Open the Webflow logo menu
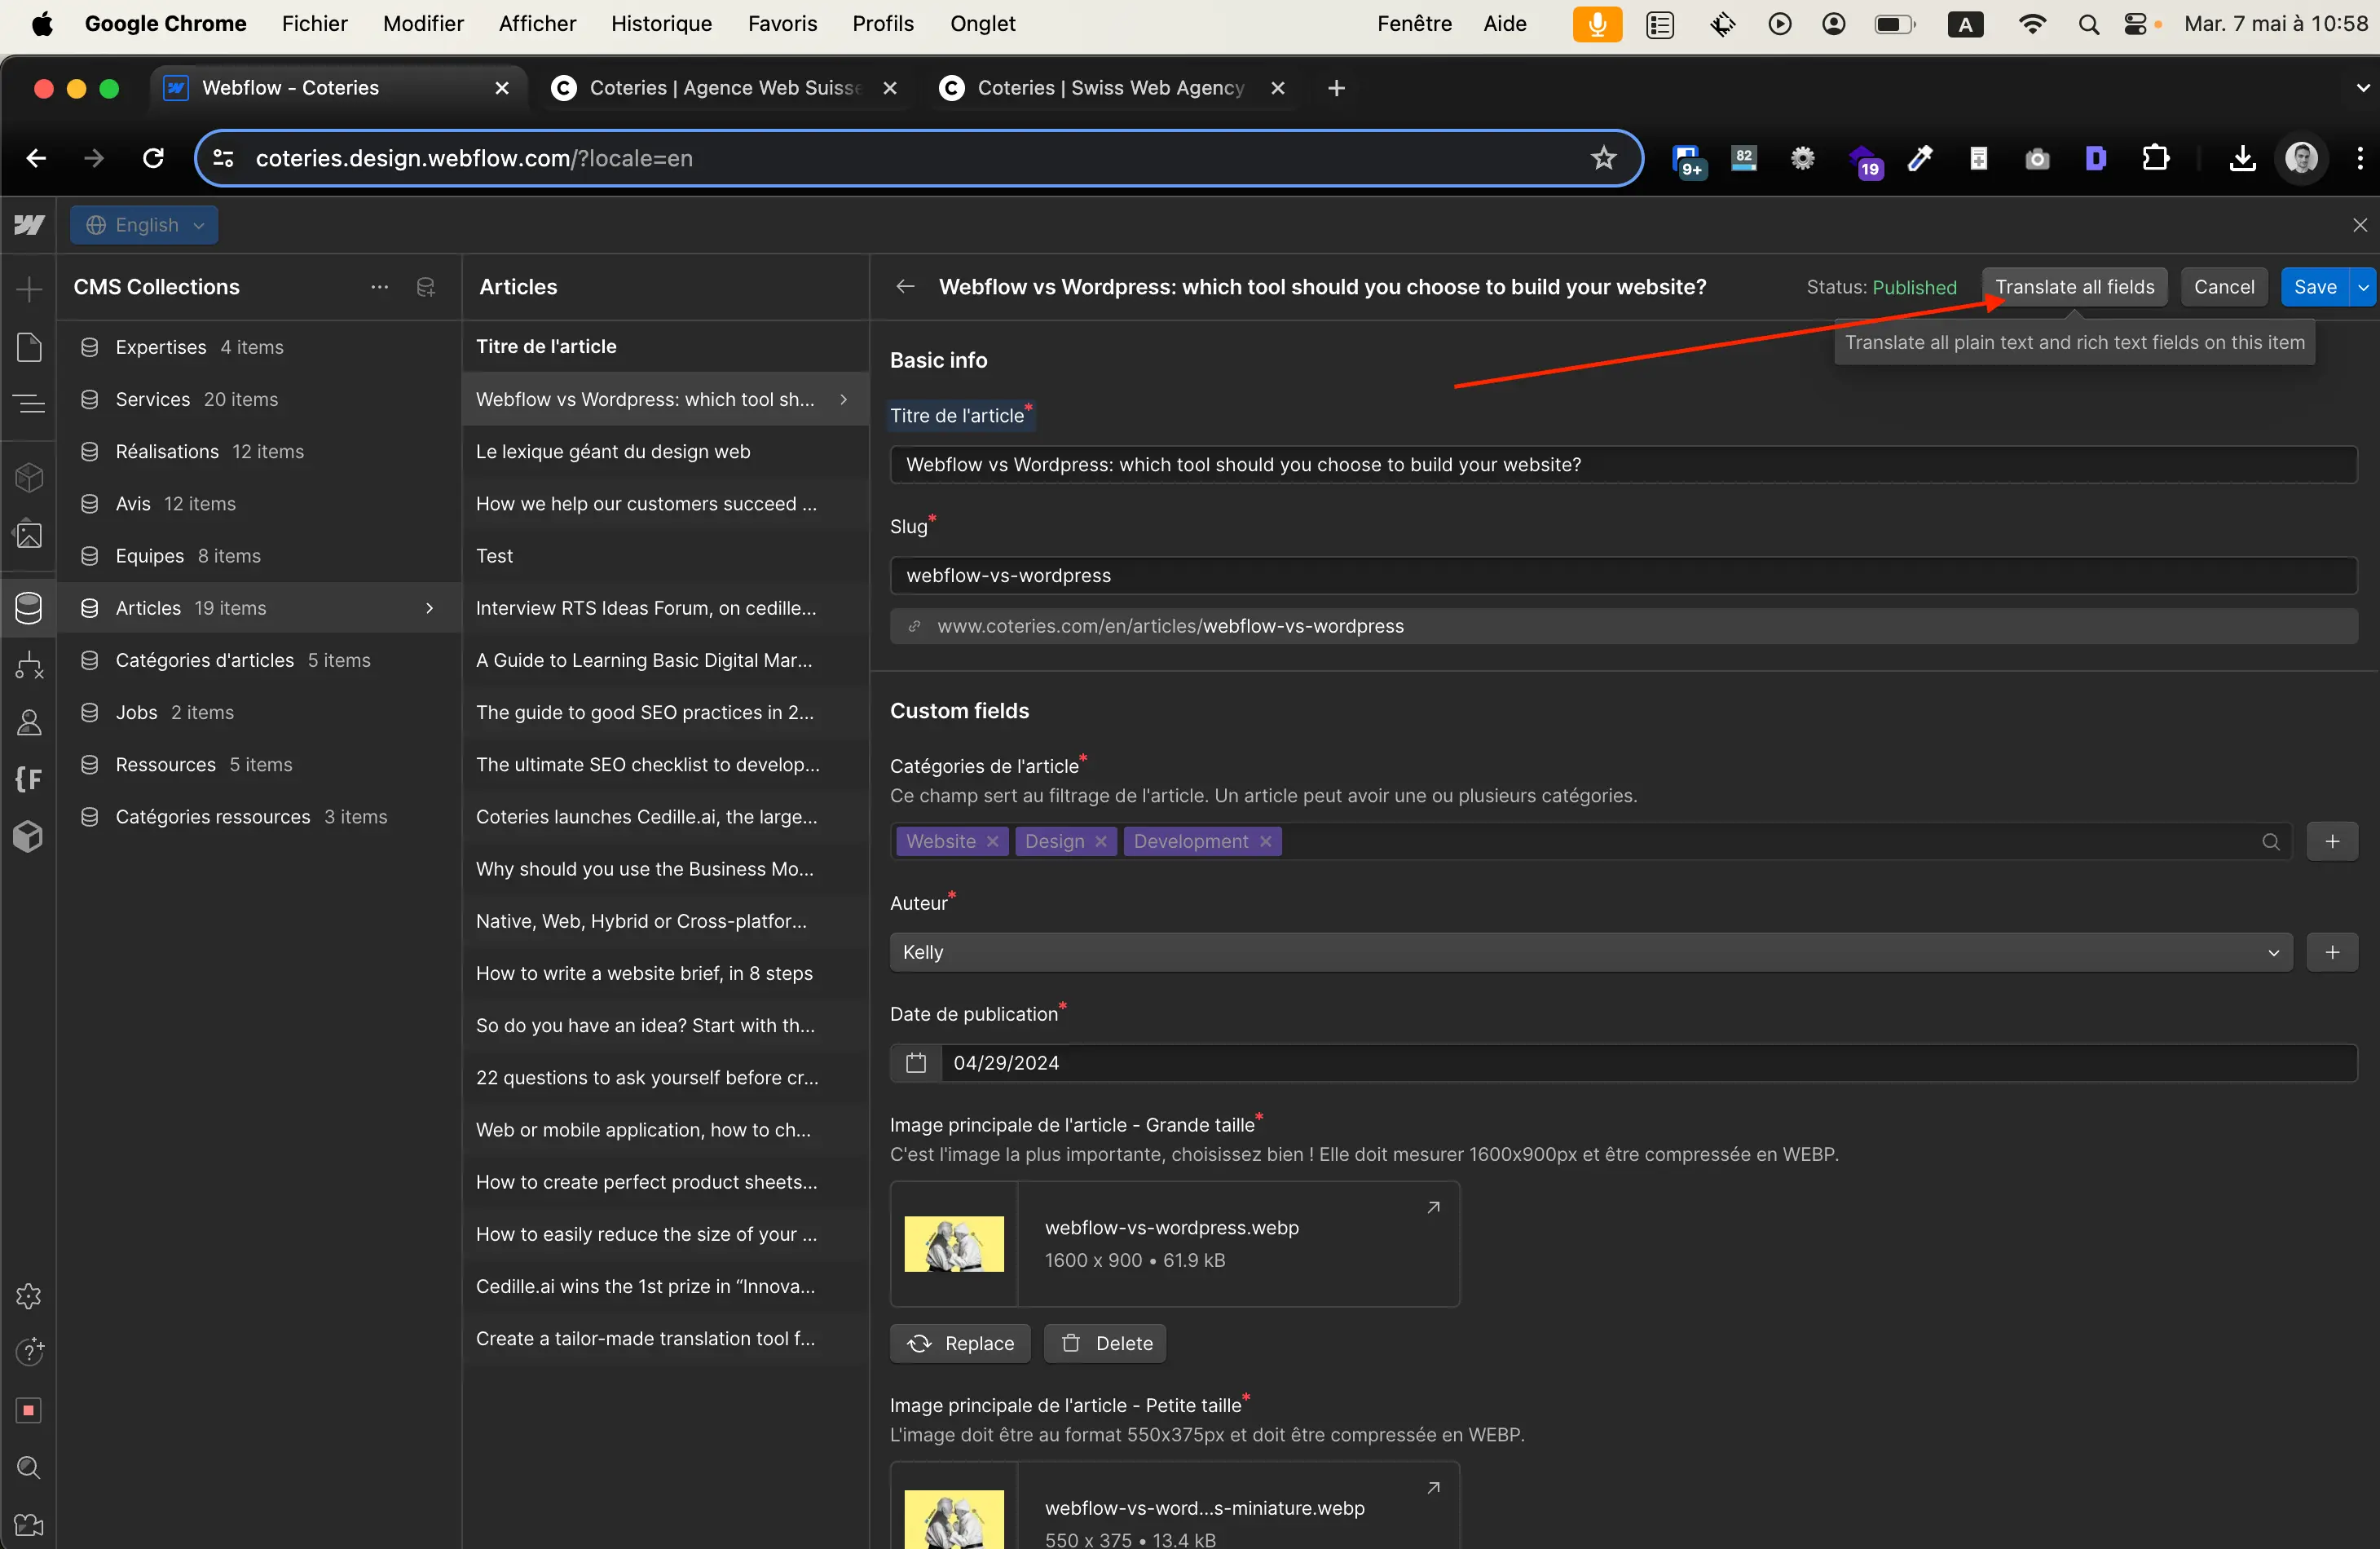Screen dimensions: 2380x1549 click(29, 225)
